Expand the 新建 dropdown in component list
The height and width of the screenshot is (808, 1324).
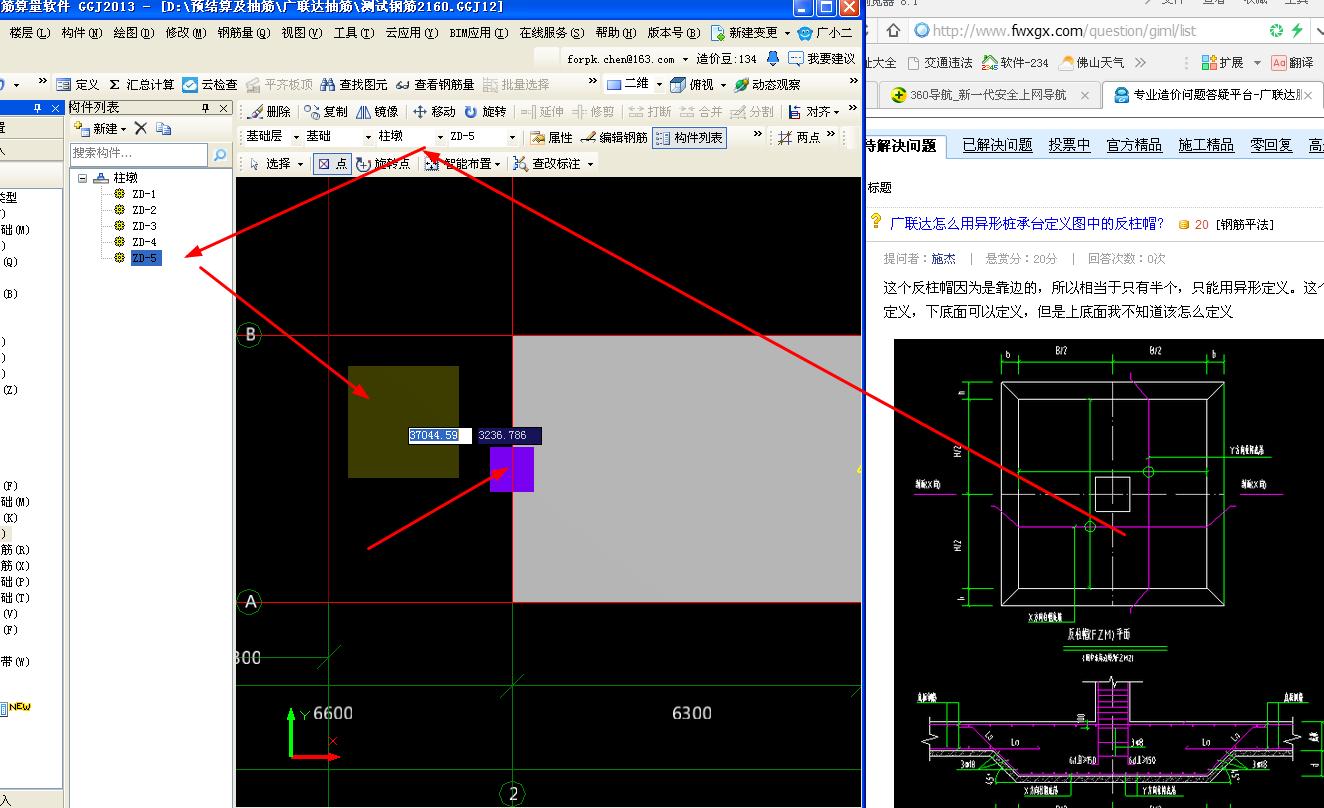[x=124, y=129]
